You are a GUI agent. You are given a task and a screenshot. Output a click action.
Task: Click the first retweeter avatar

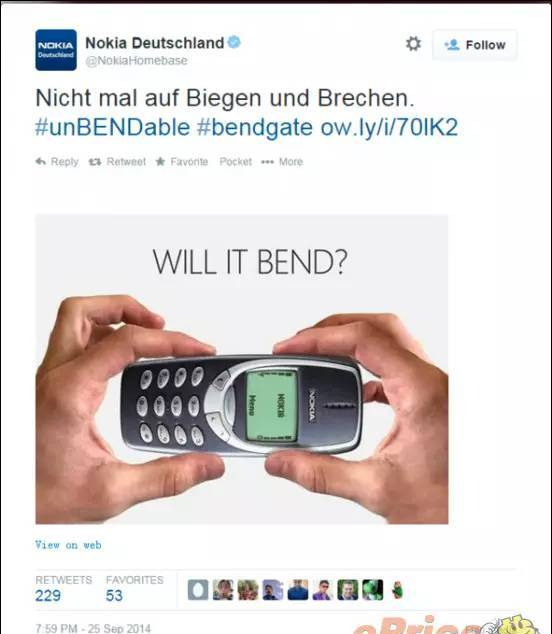198,590
